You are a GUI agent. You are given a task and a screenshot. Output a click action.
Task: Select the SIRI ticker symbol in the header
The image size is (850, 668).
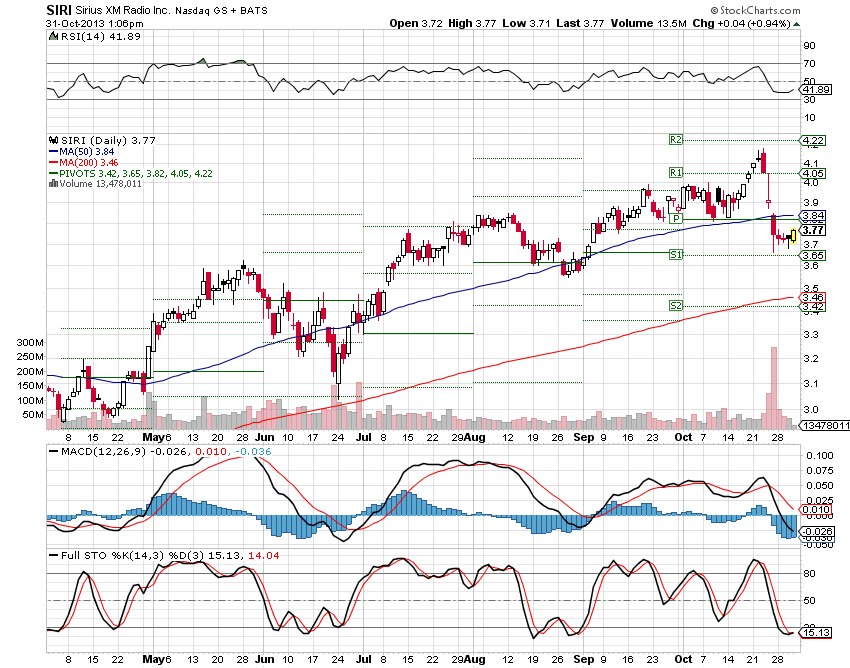click(59, 10)
